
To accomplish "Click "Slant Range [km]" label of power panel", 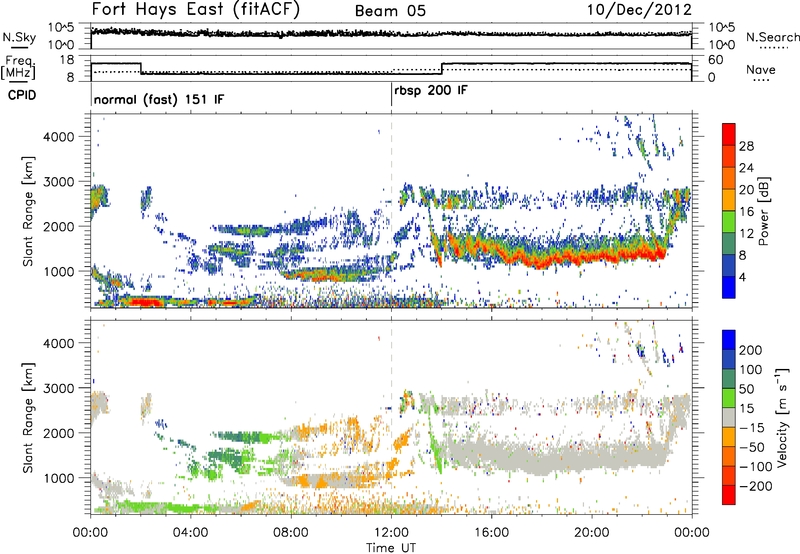I will (28, 211).
